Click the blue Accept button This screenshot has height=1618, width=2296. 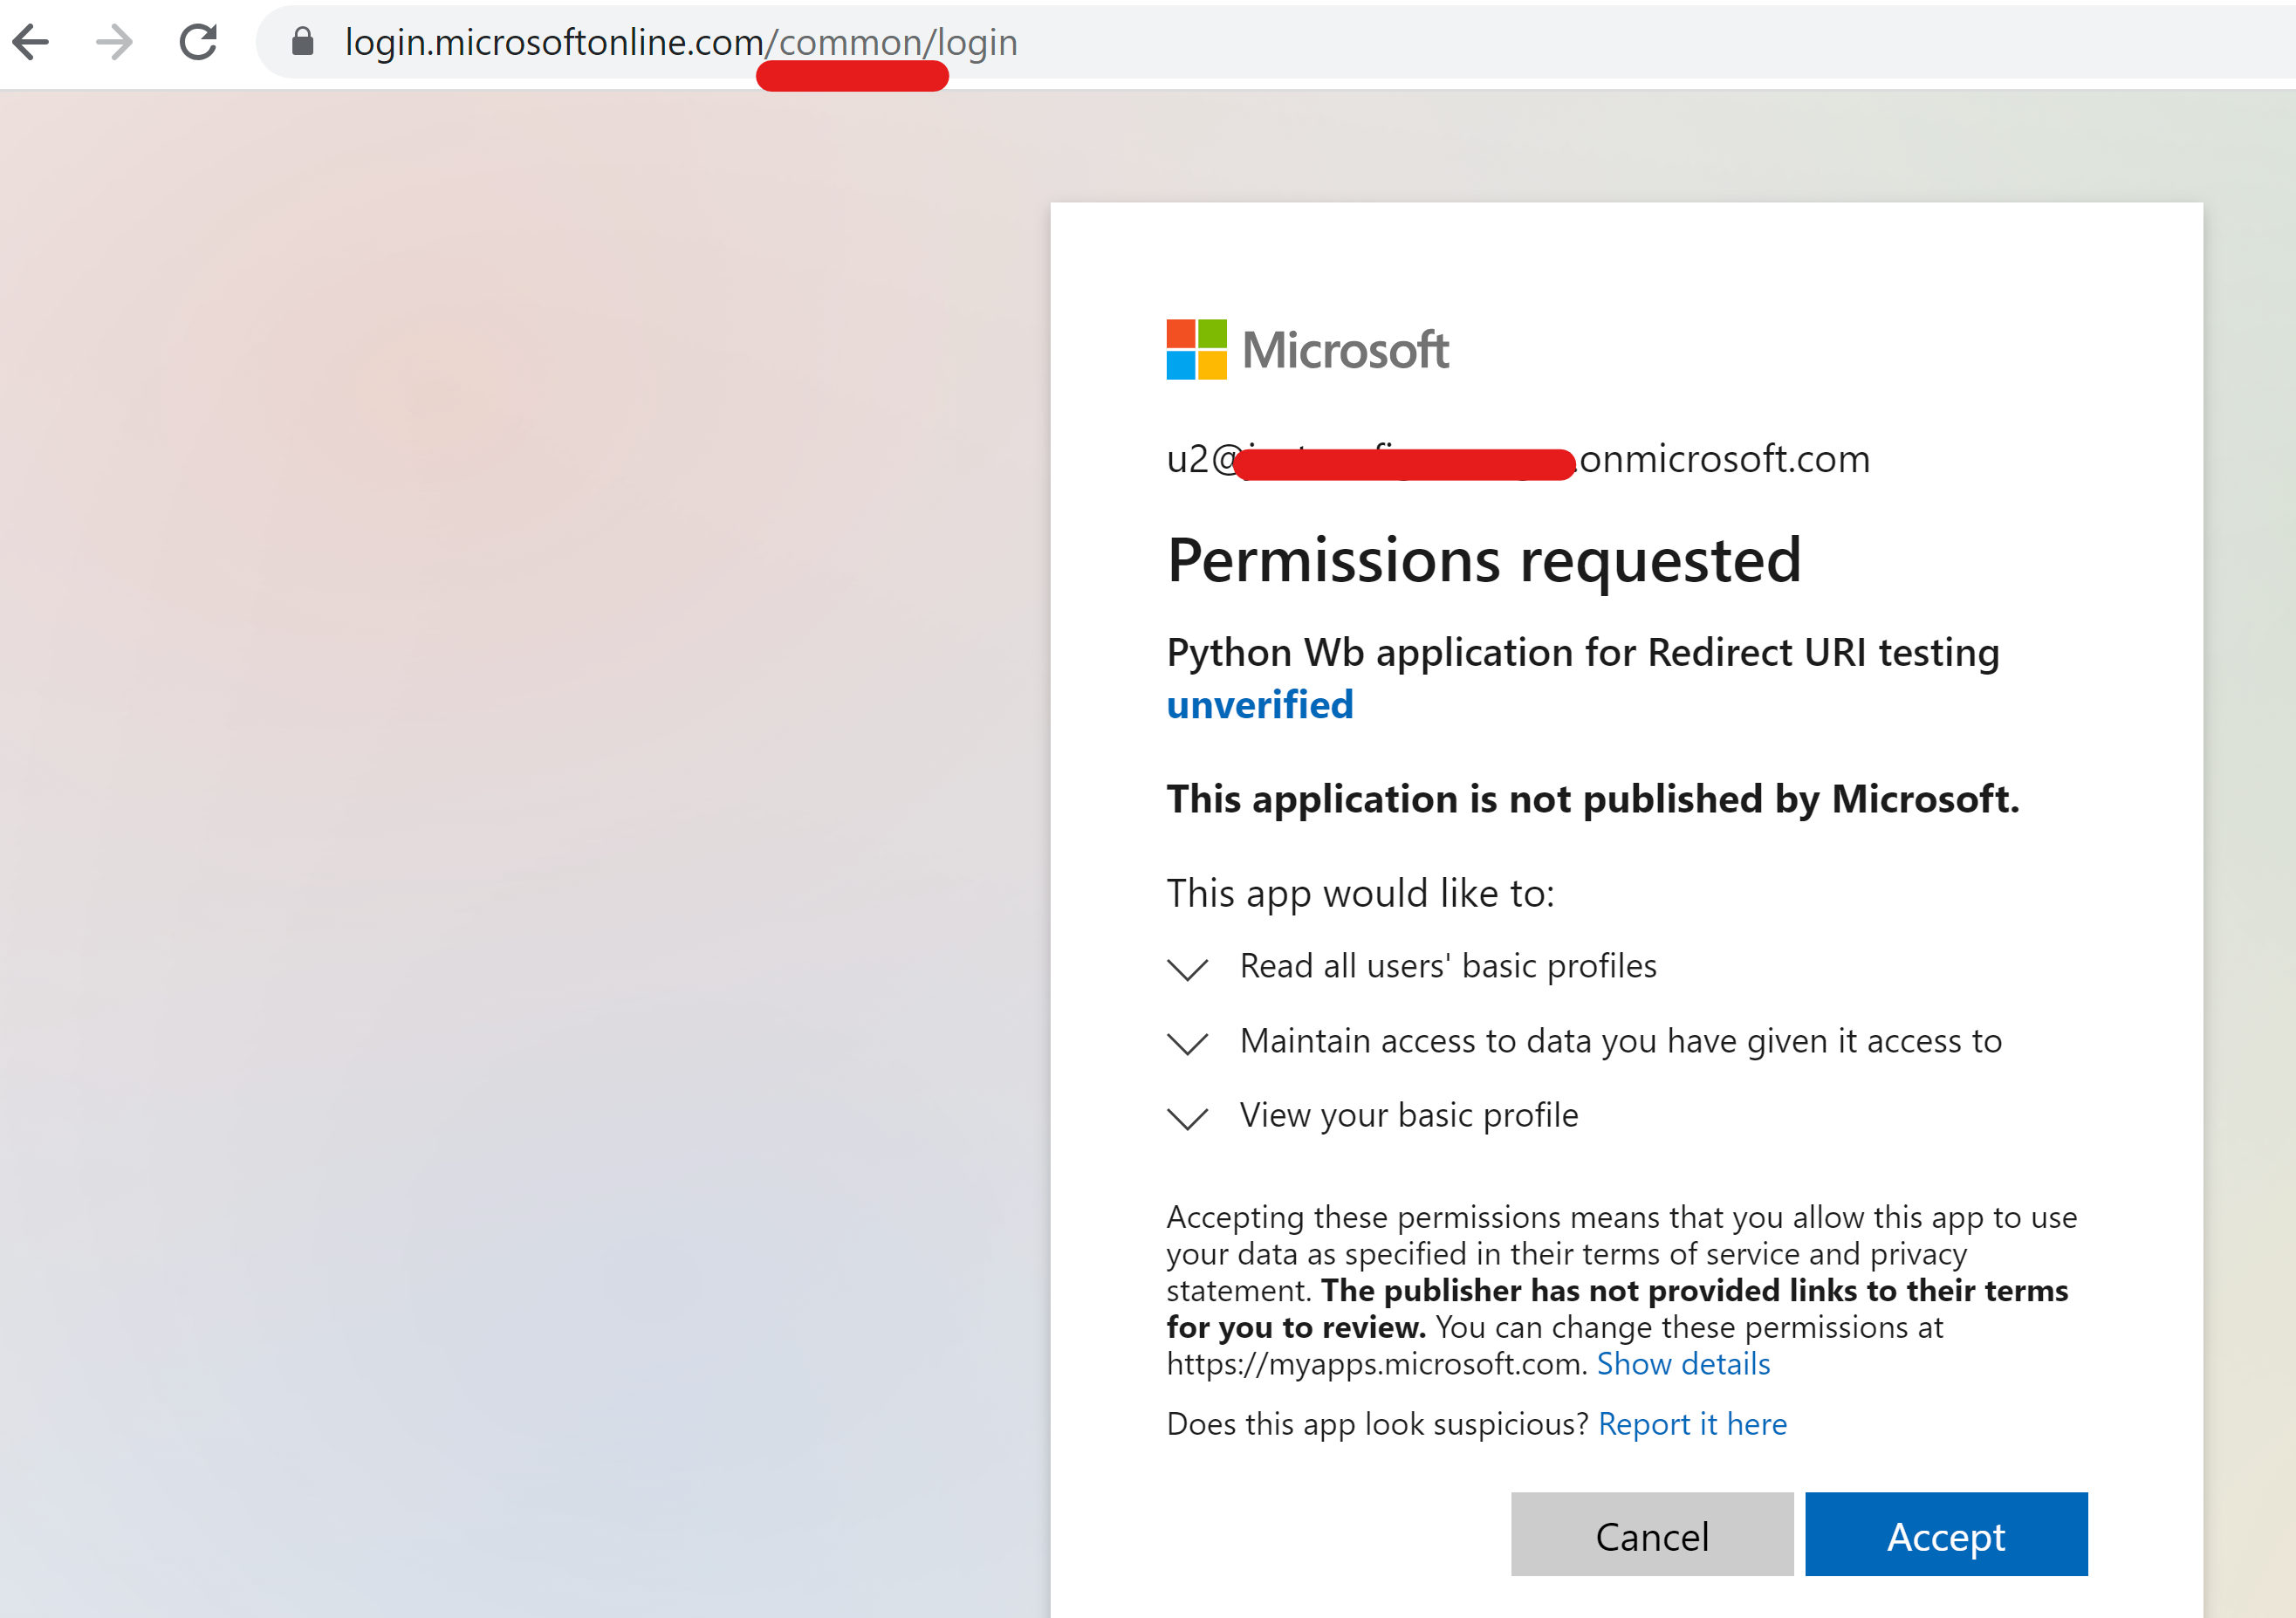[x=1946, y=1535]
